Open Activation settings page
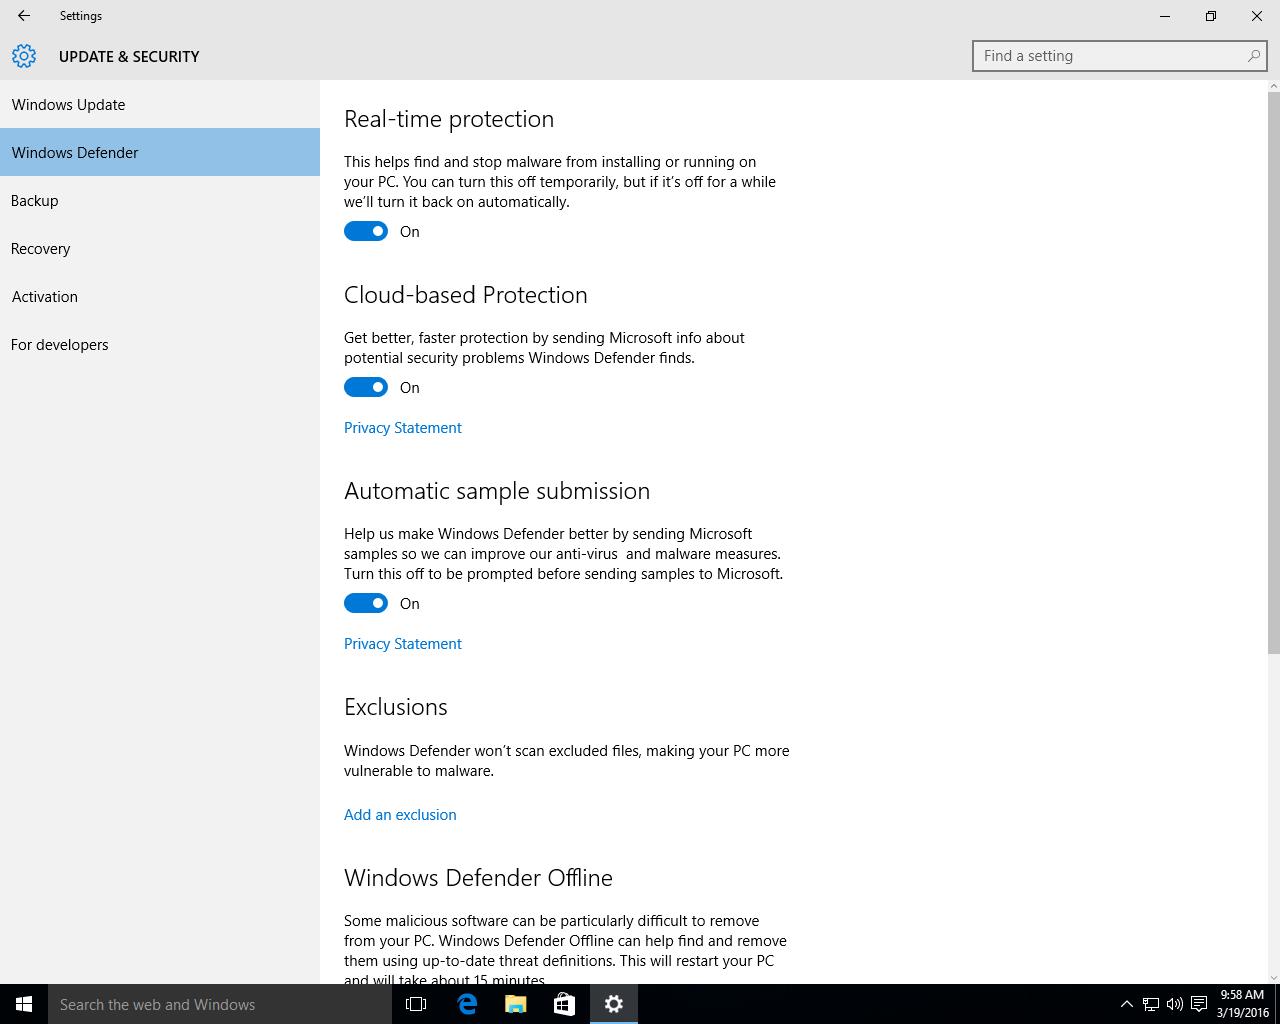 pyautogui.click(x=160, y=296)
